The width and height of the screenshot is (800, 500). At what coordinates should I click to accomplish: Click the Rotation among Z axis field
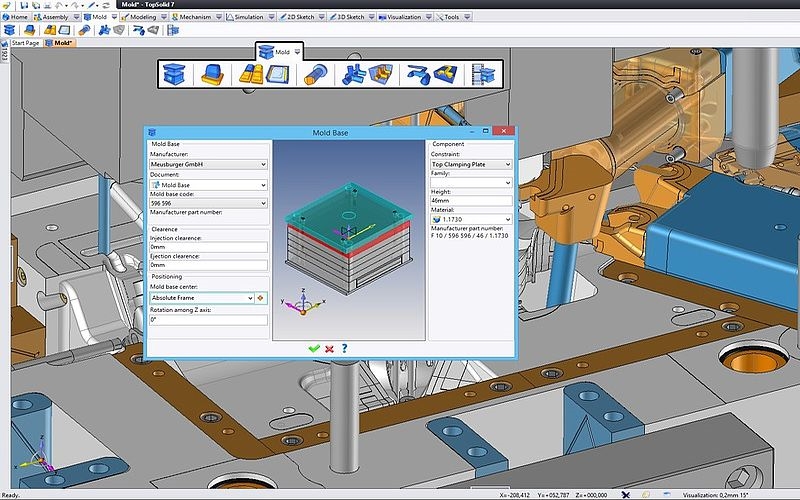pos(208,320)
